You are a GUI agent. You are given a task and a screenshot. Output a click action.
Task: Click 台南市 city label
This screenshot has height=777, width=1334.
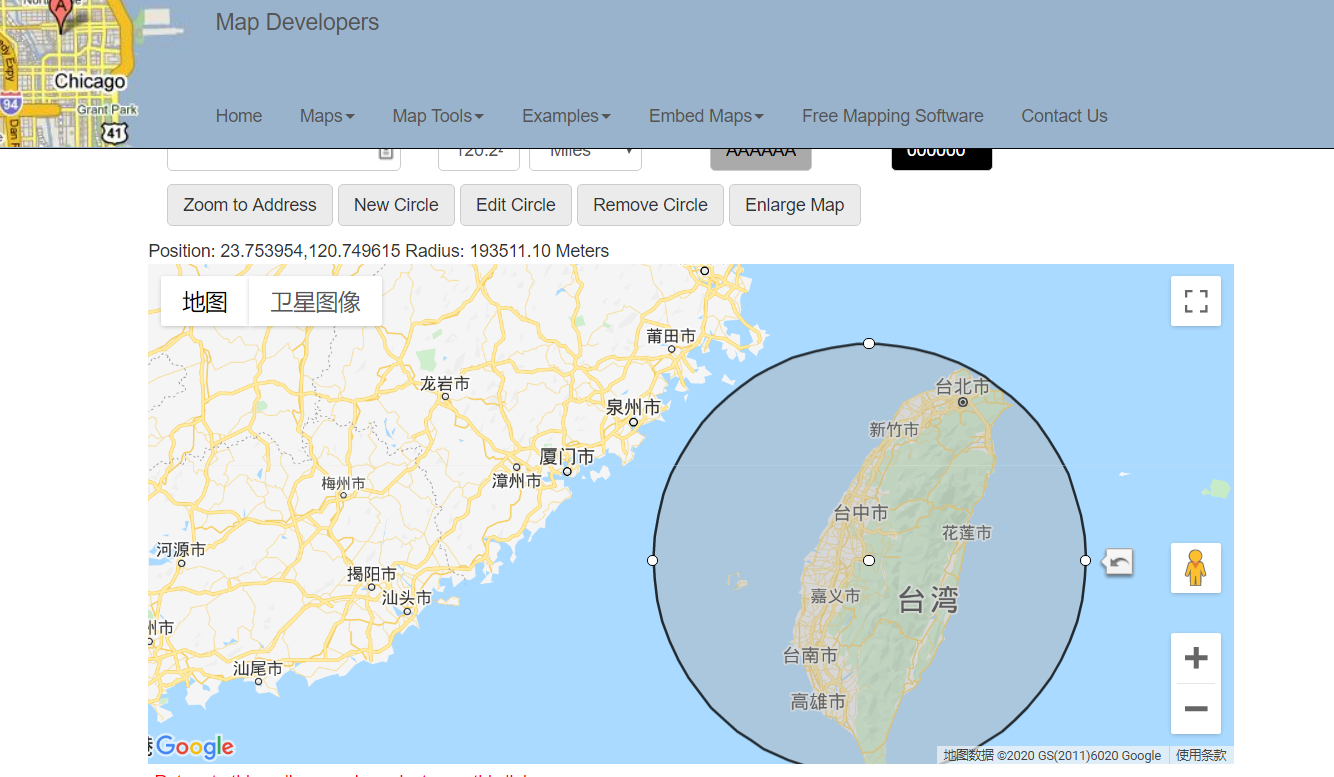click(810, 656)
